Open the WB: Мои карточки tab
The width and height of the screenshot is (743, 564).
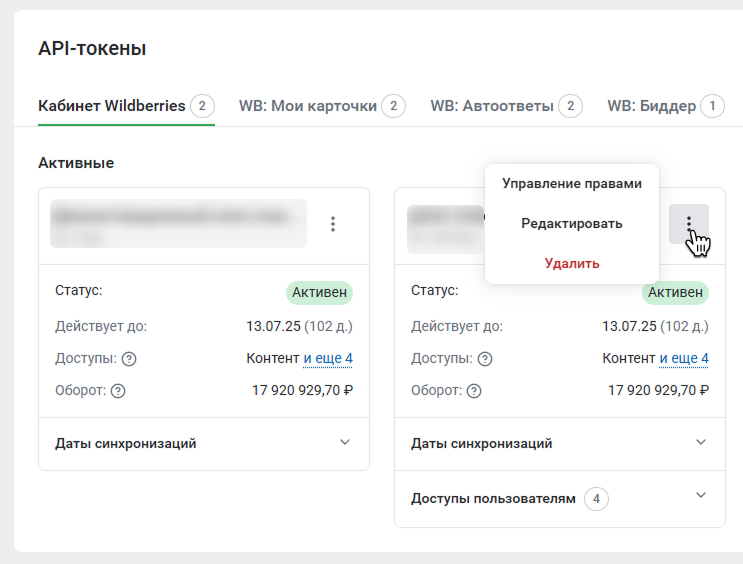[322, 106]
